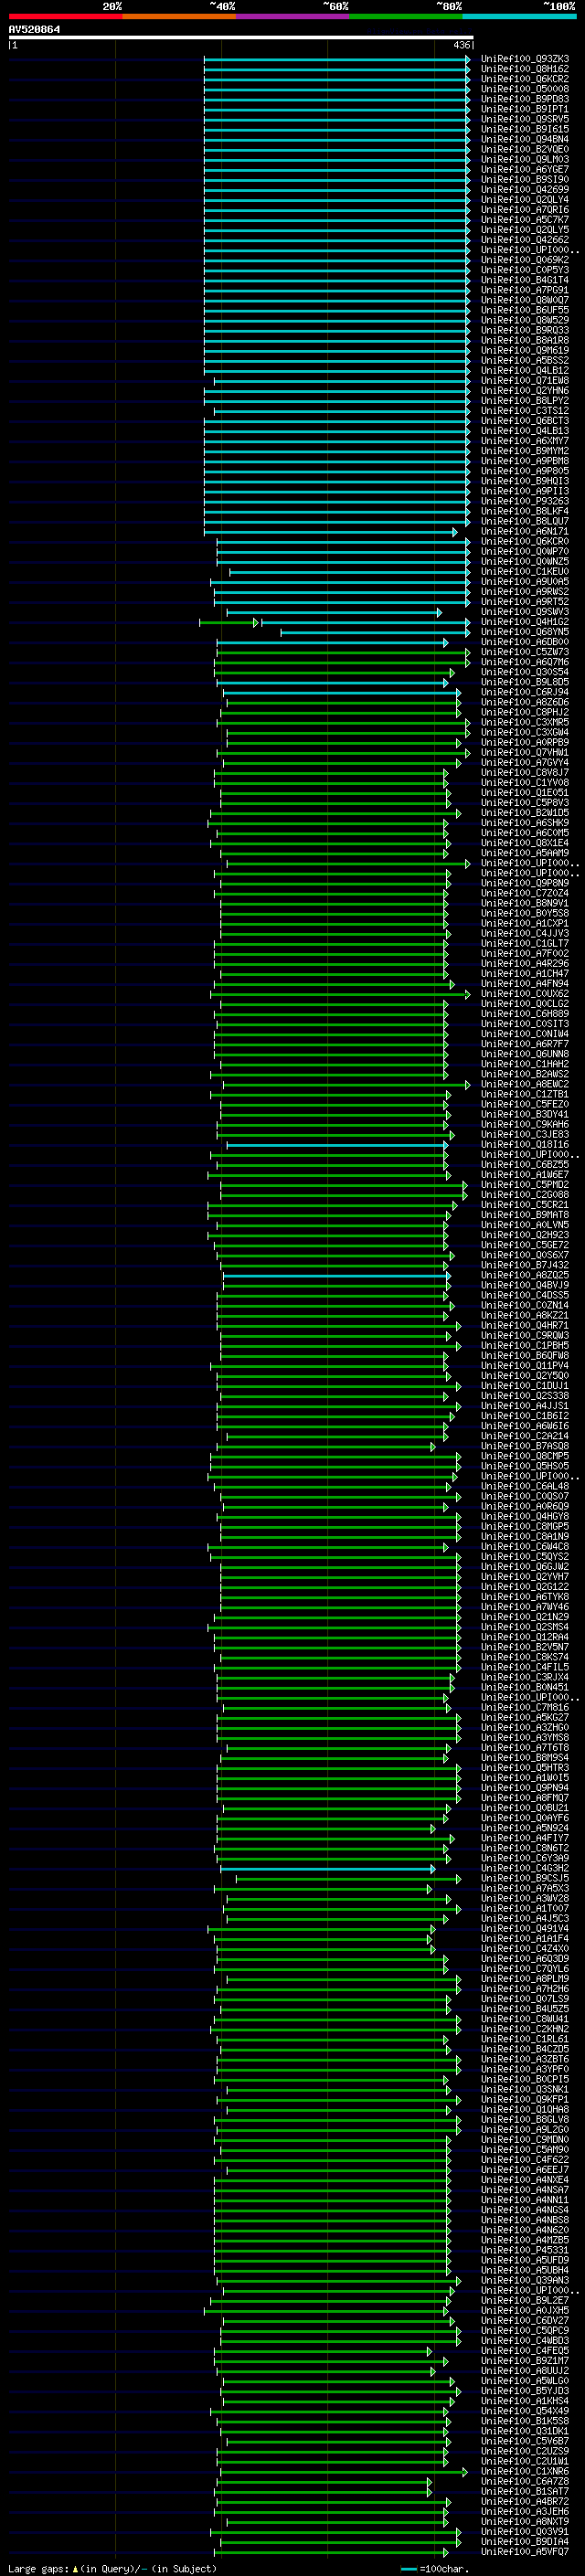Click label UniRef100_Q8X1E4
Screen dimensions: 585x2576
point(525,843)
